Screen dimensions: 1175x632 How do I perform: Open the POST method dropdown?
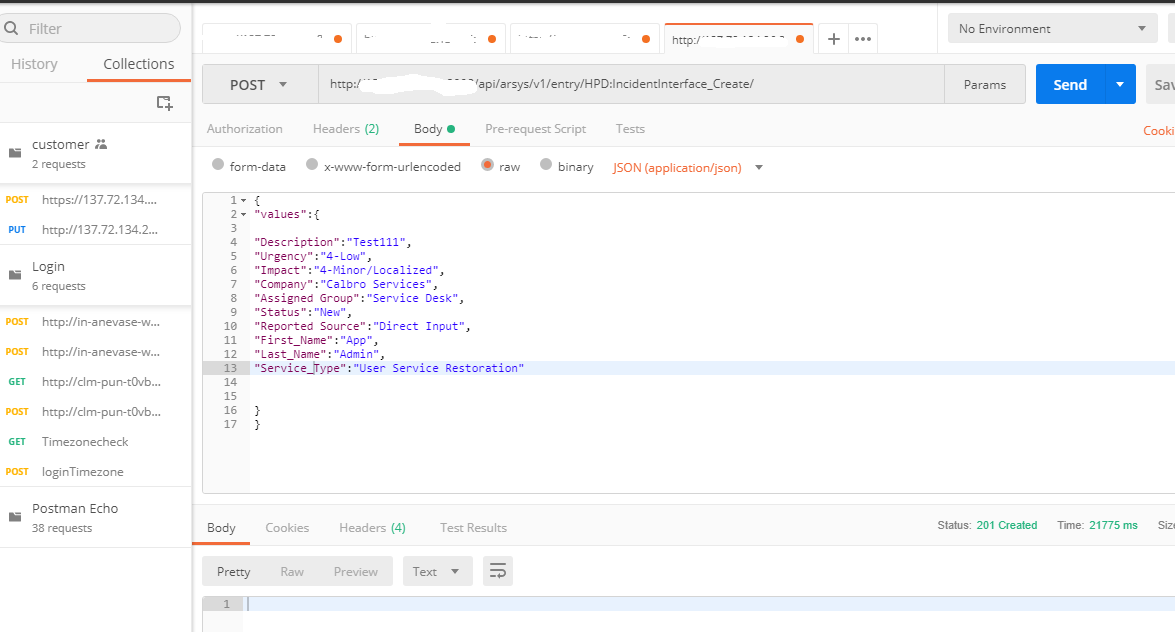259,85
